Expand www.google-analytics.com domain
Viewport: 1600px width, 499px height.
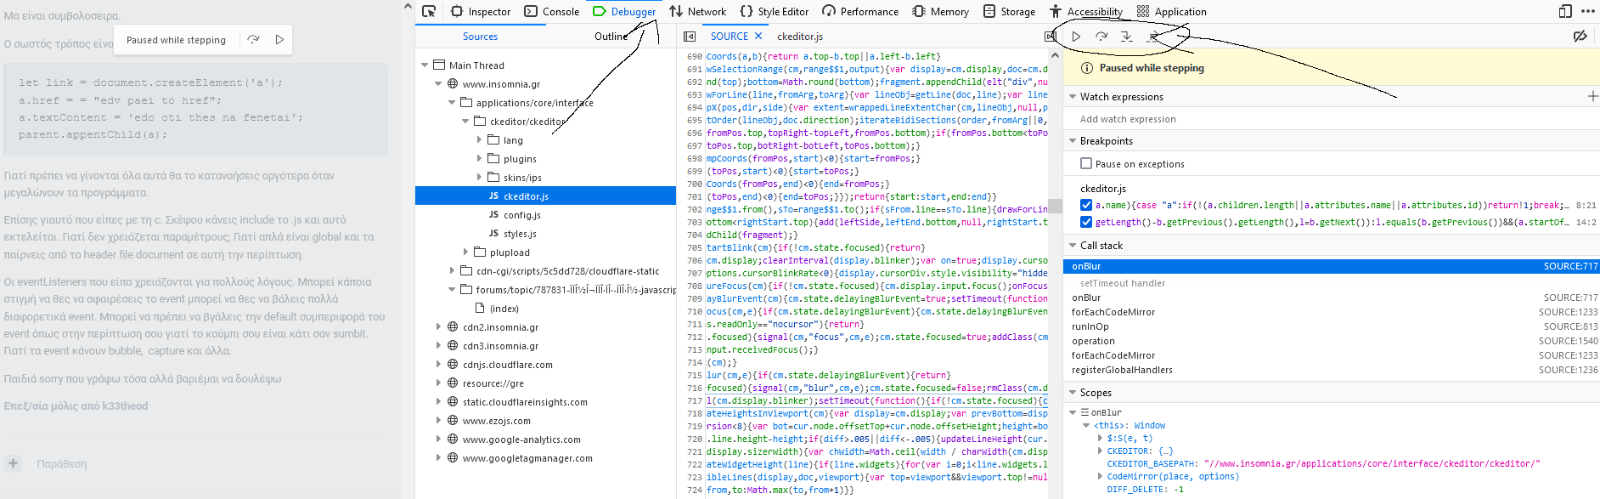coord(438,440)
